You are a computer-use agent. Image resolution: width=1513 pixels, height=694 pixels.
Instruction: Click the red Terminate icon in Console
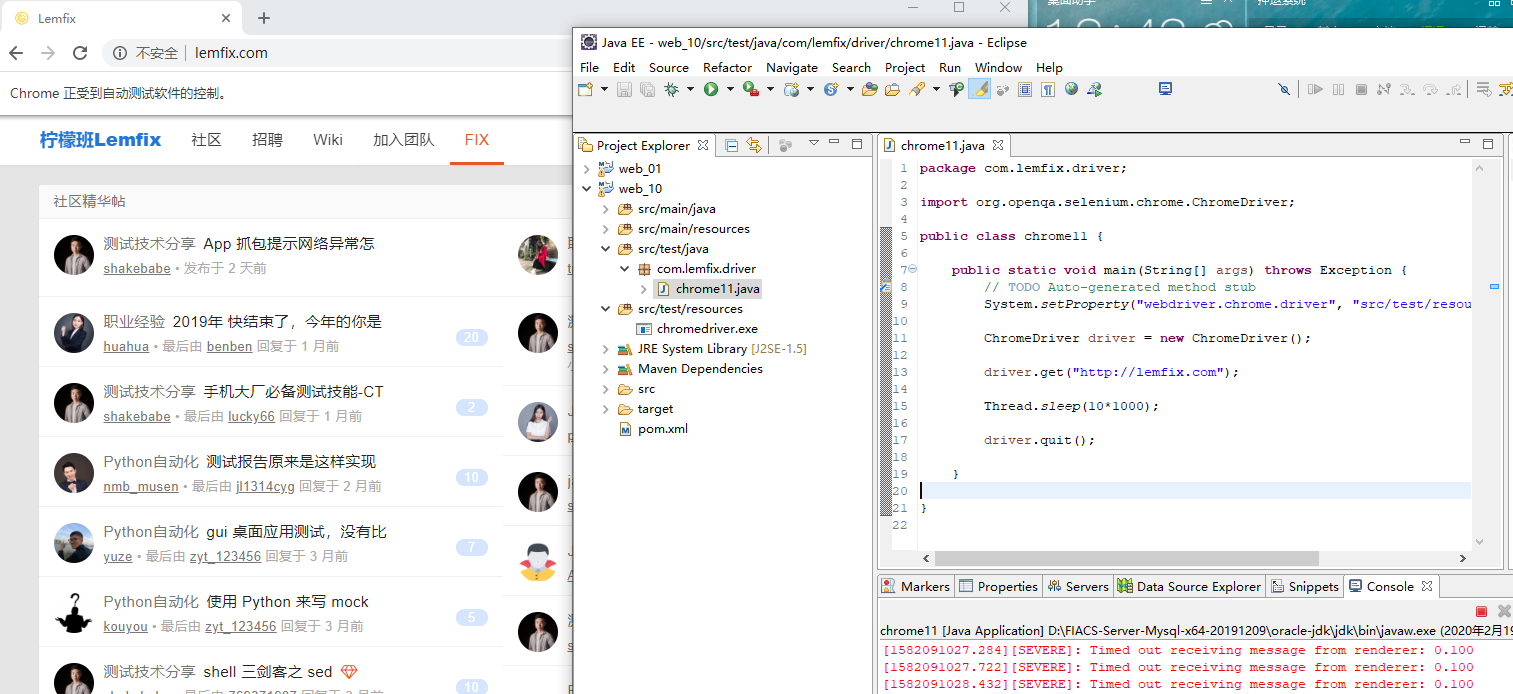pos(1481,611)
